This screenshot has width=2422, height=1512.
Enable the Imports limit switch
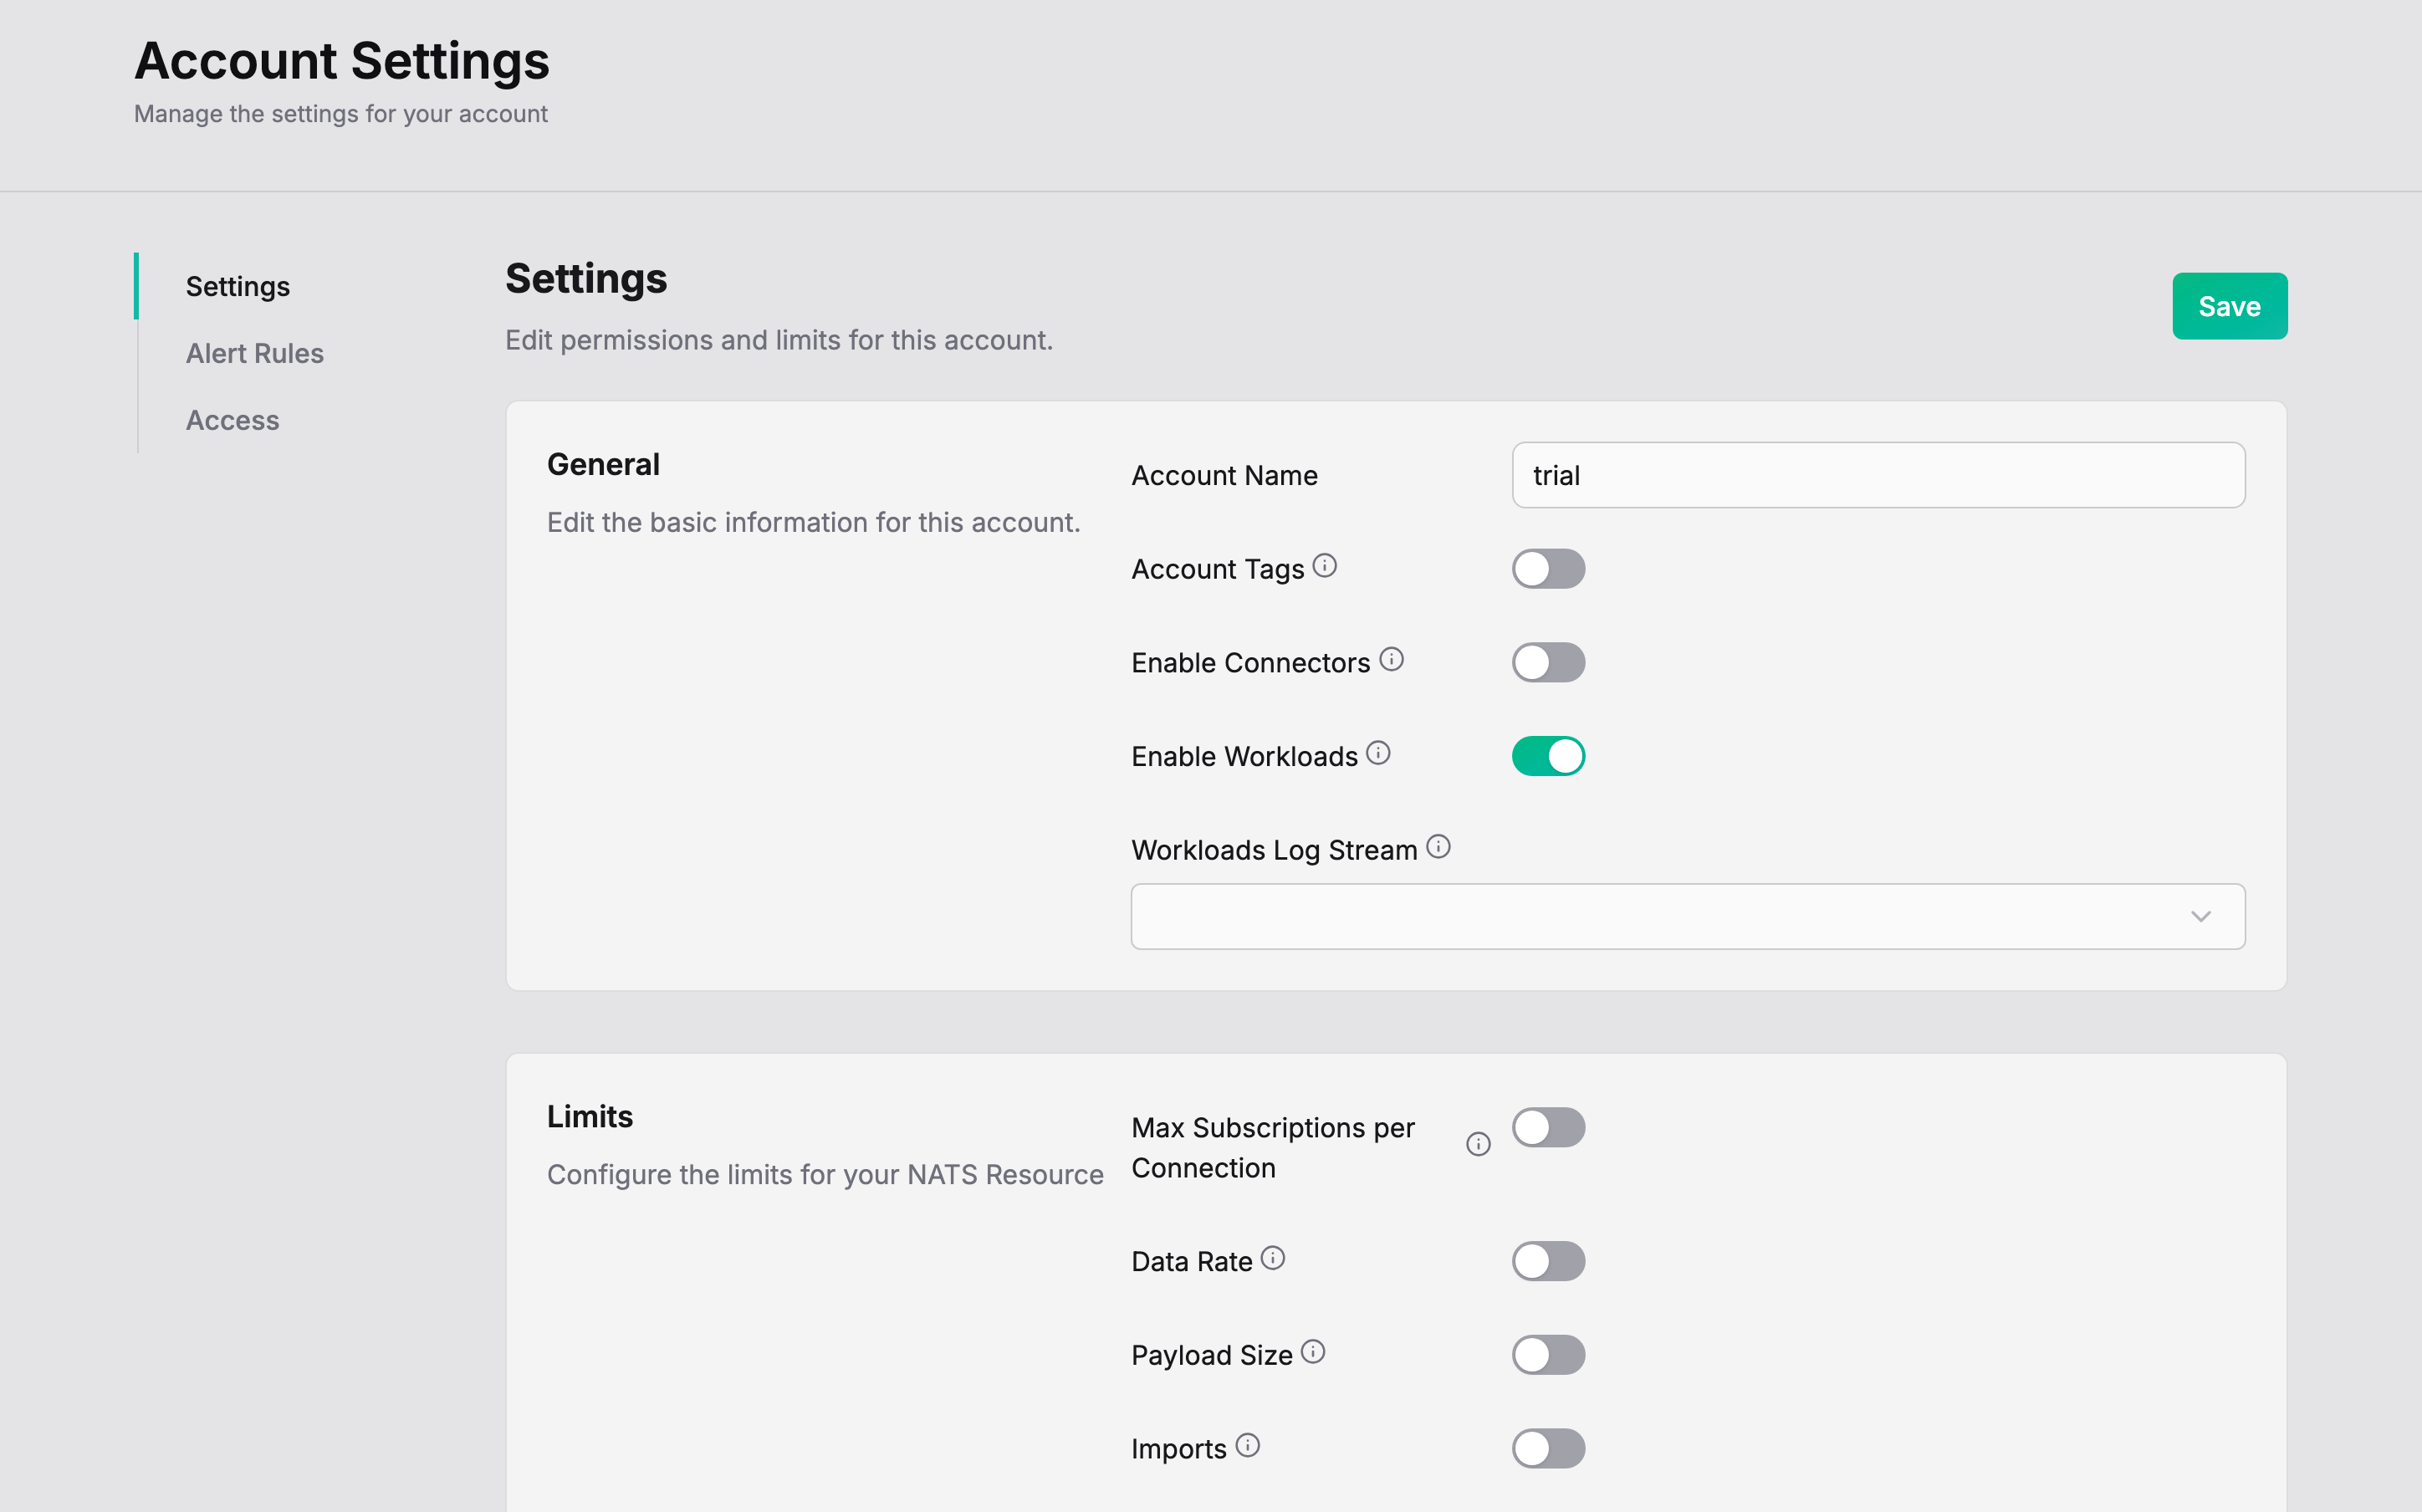[1548, 1448]
